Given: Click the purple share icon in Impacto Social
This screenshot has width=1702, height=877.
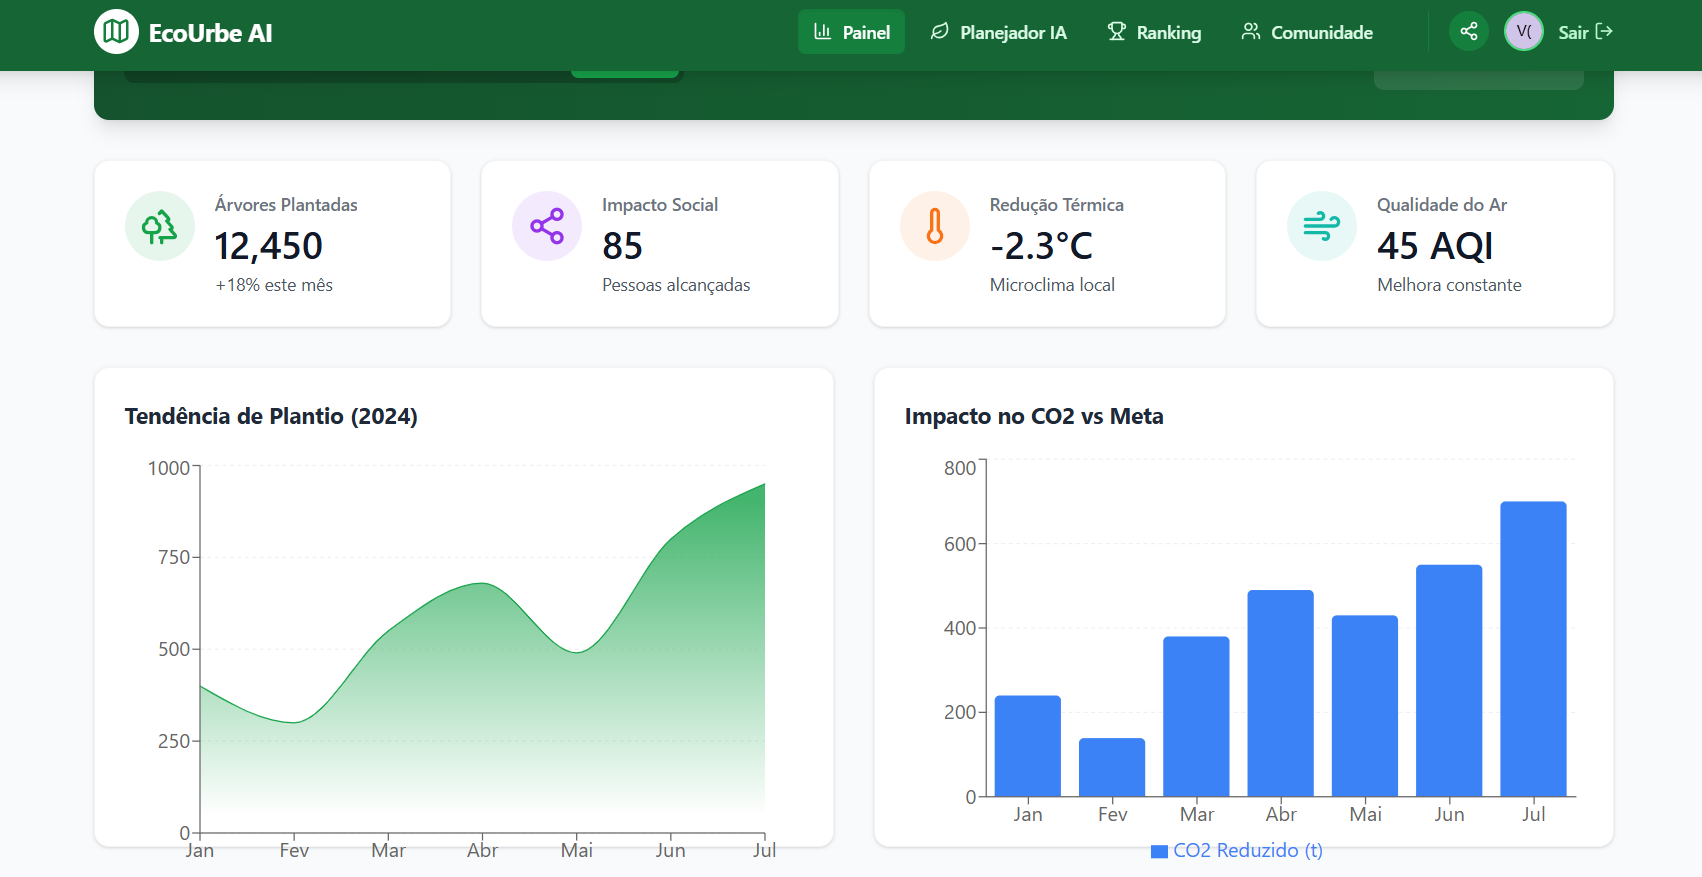Looking at the screenshot, I should pos(547,226).
